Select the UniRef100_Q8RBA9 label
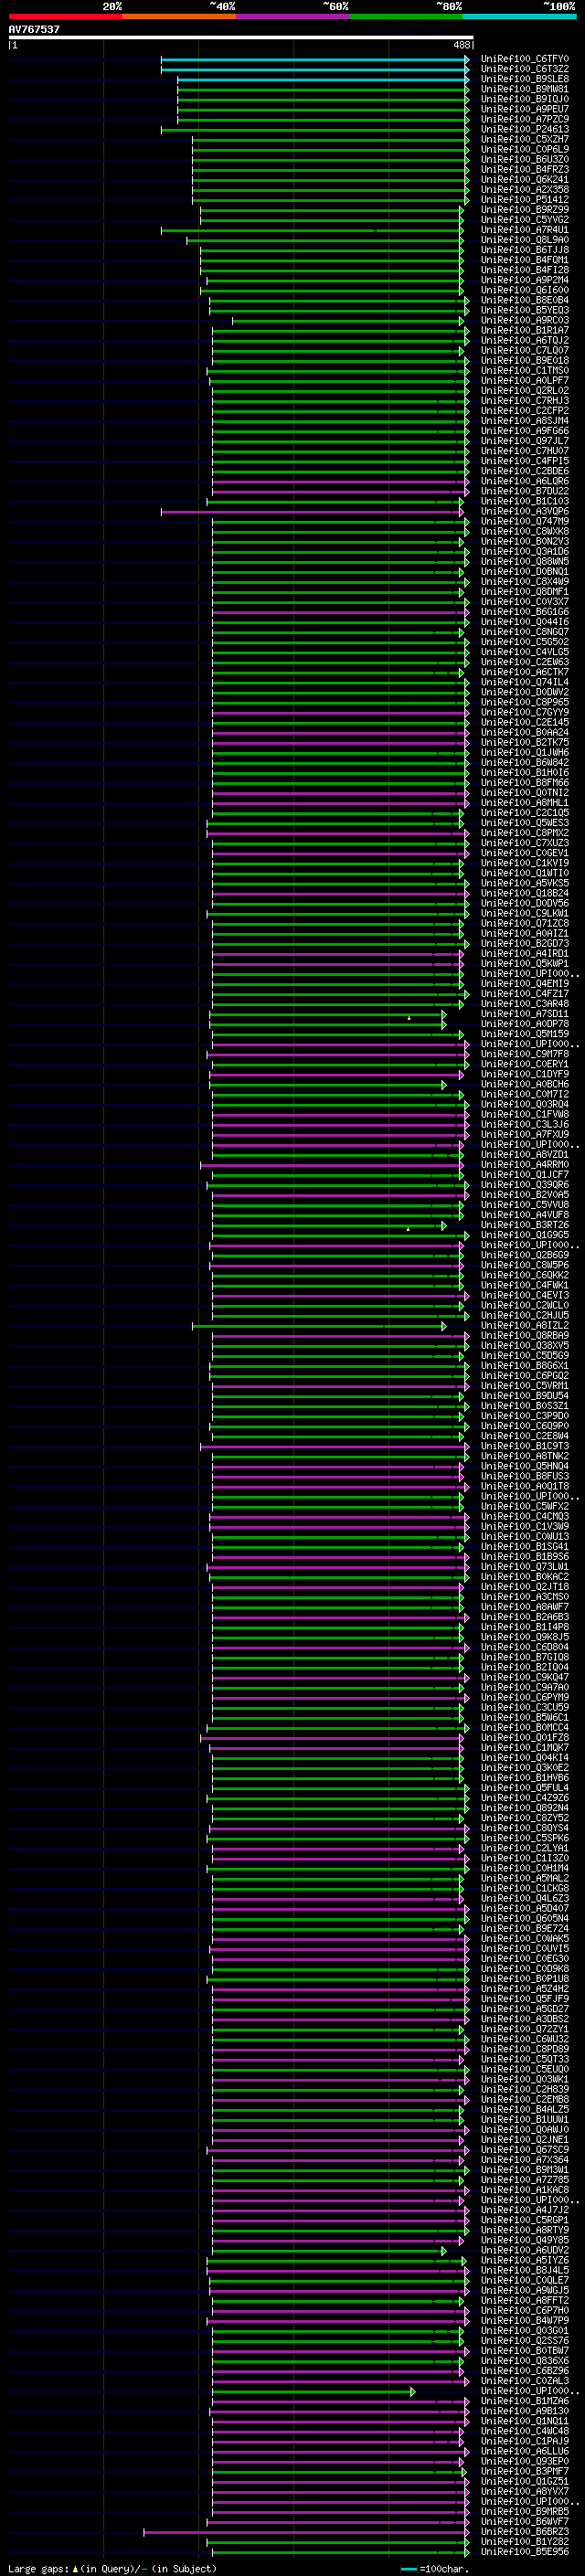The image size is (585, 2576). click(524, 1336)
